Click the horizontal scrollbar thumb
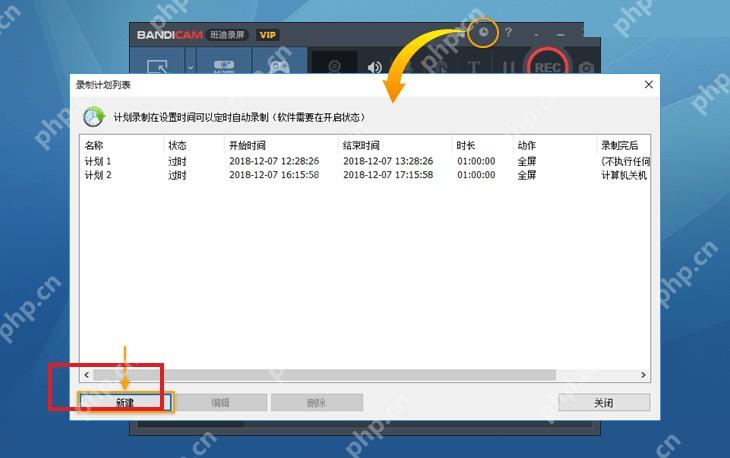The width and height of the screenshot is (730, 458). (324, 375)
